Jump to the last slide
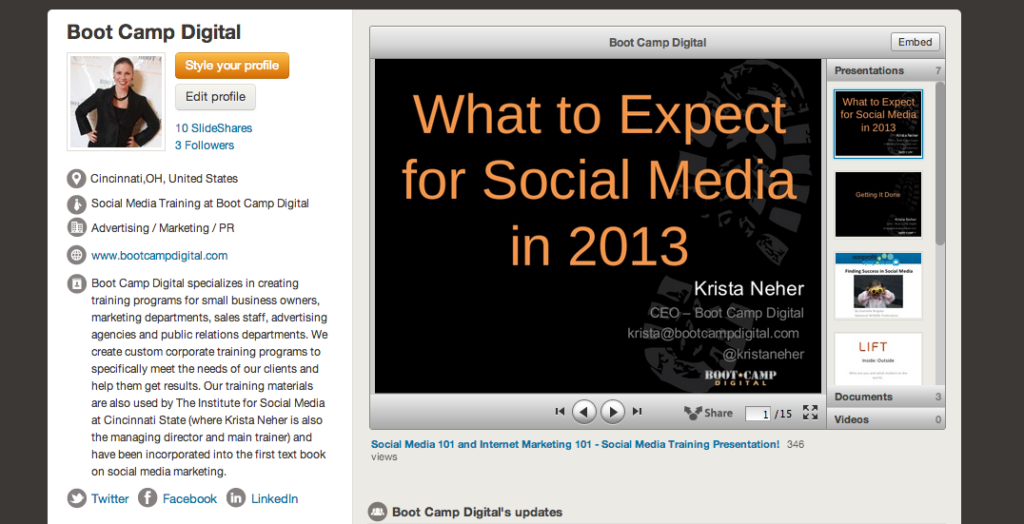 click(x=637, y=411)
